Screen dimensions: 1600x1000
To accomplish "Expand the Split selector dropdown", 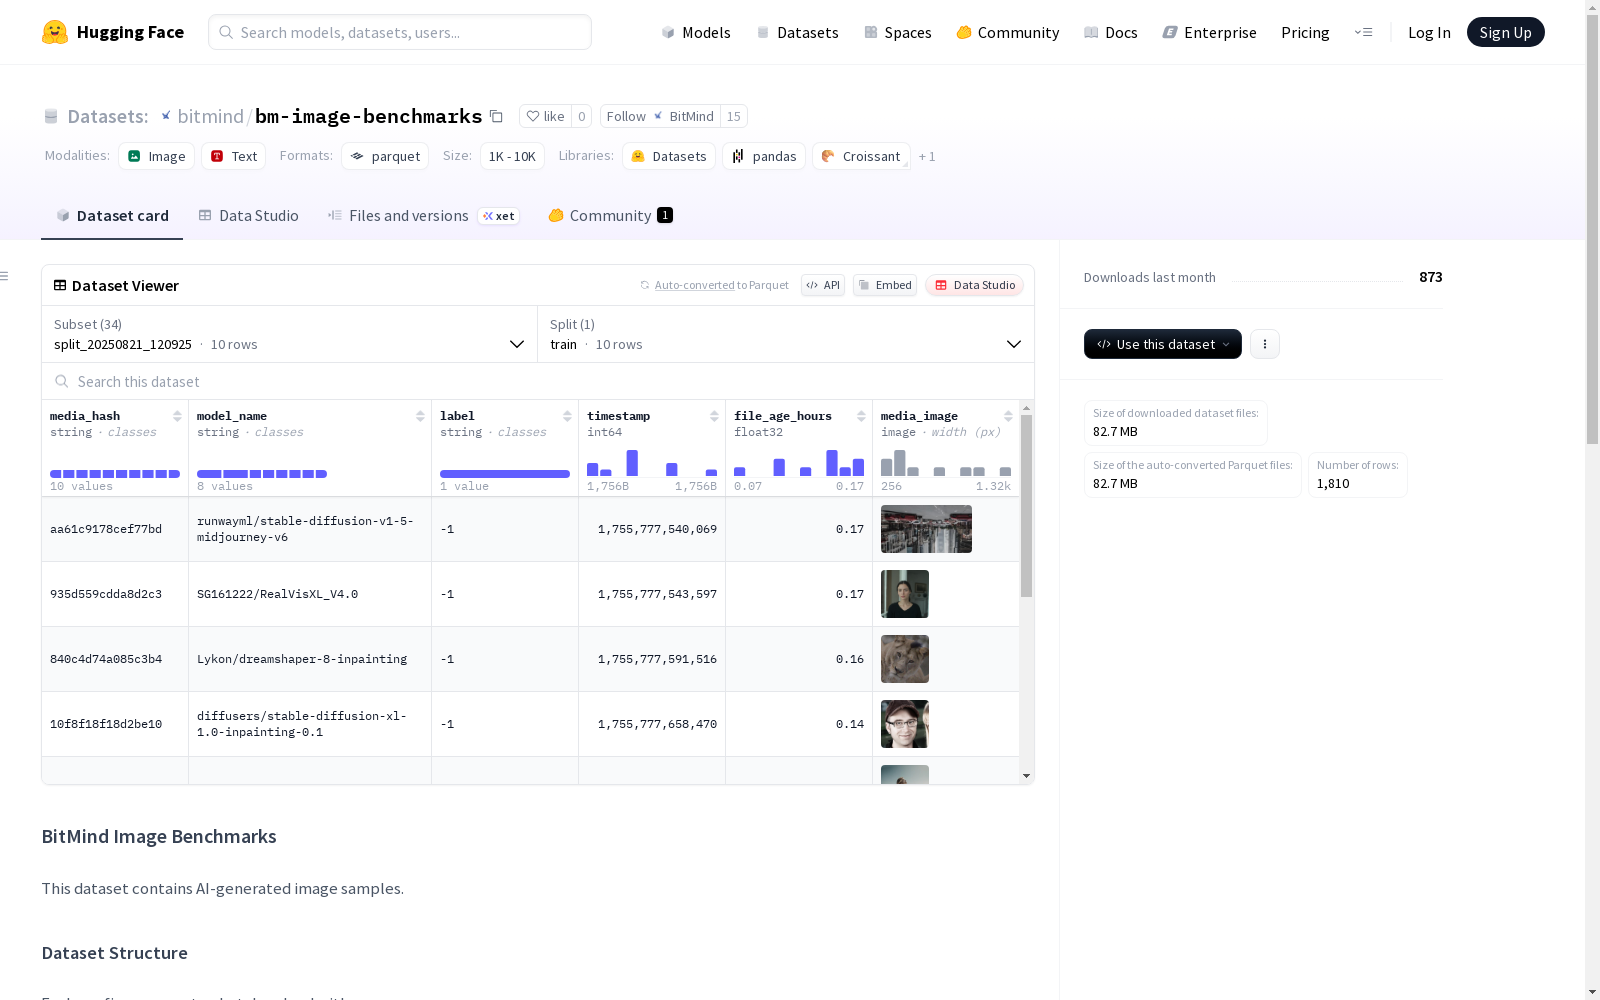I will (x=786, y=334).
